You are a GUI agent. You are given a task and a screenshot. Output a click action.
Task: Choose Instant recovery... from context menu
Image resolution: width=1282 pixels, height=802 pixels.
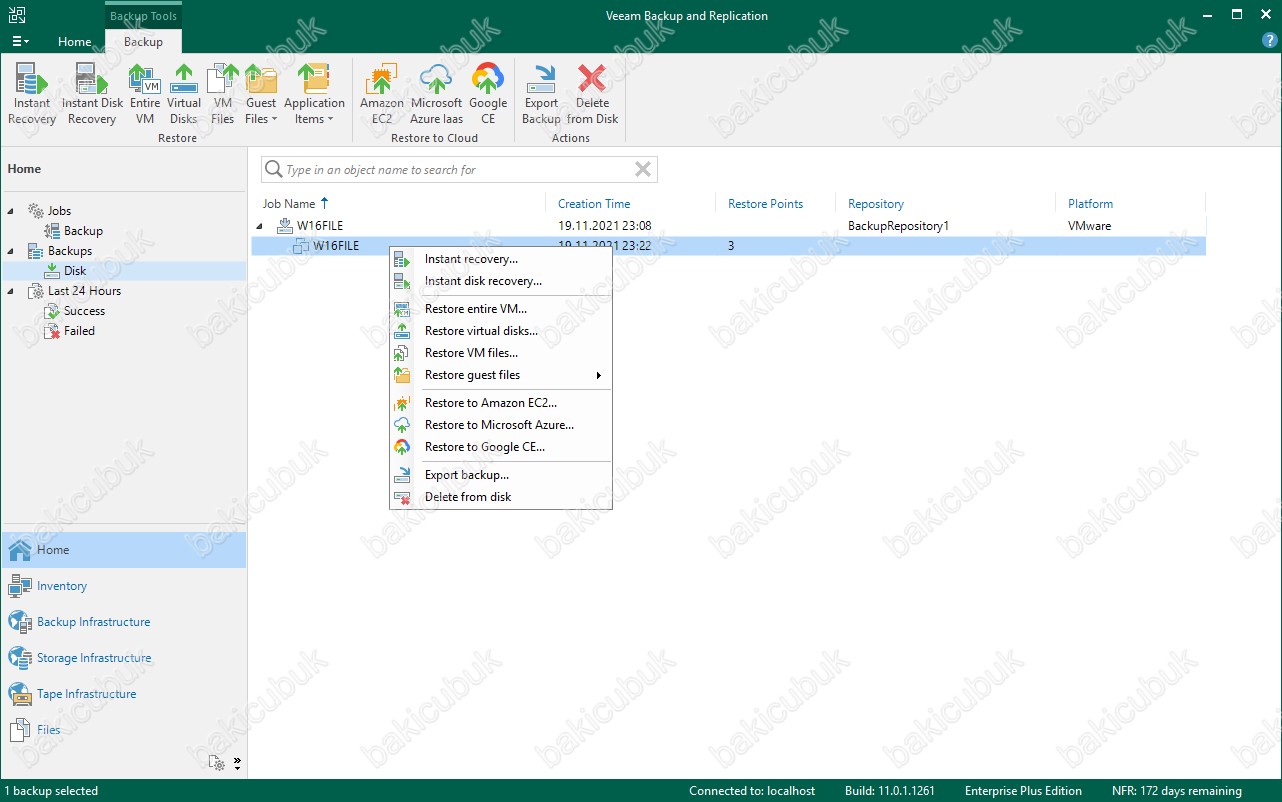click(500, 259)
